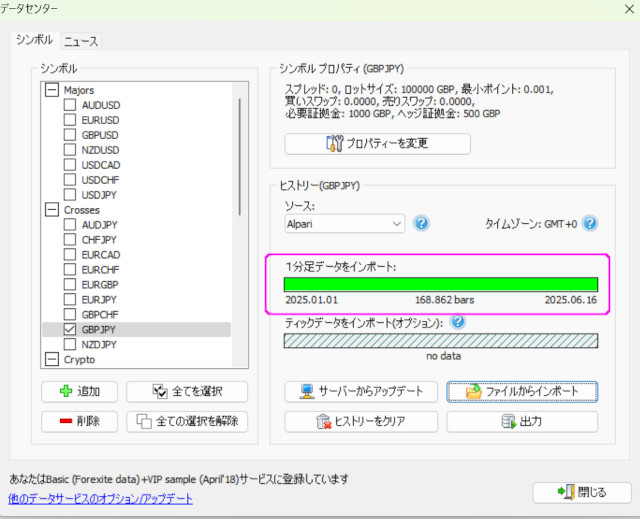Viewport: 640px width, 519px height.
Task: Click the wrench icon on property change button
Action: (x=335, y=143)
